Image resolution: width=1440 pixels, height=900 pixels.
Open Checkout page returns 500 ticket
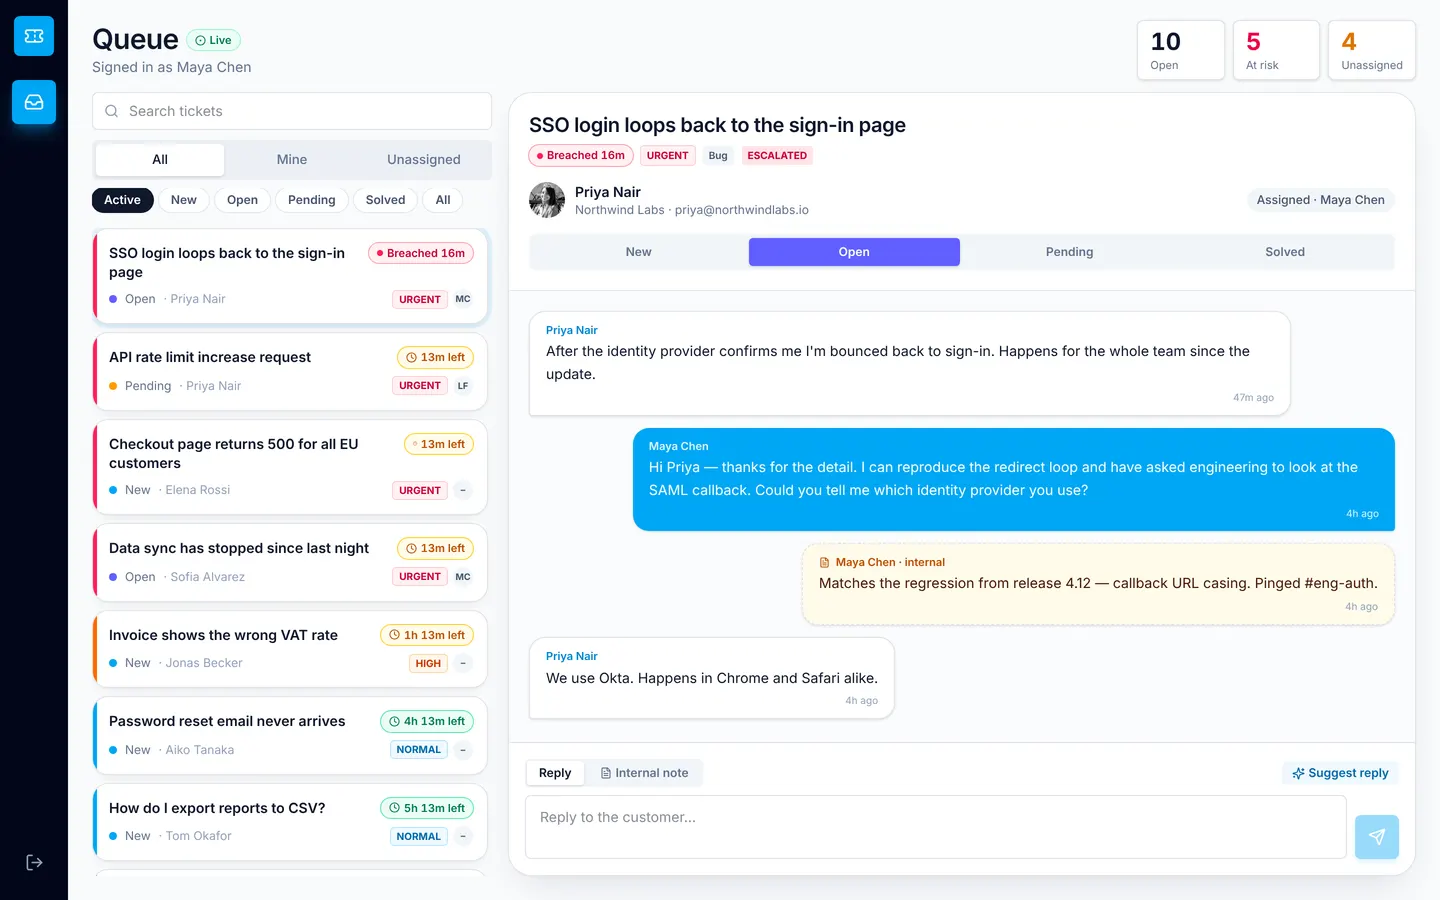click(x=290, y=467)
